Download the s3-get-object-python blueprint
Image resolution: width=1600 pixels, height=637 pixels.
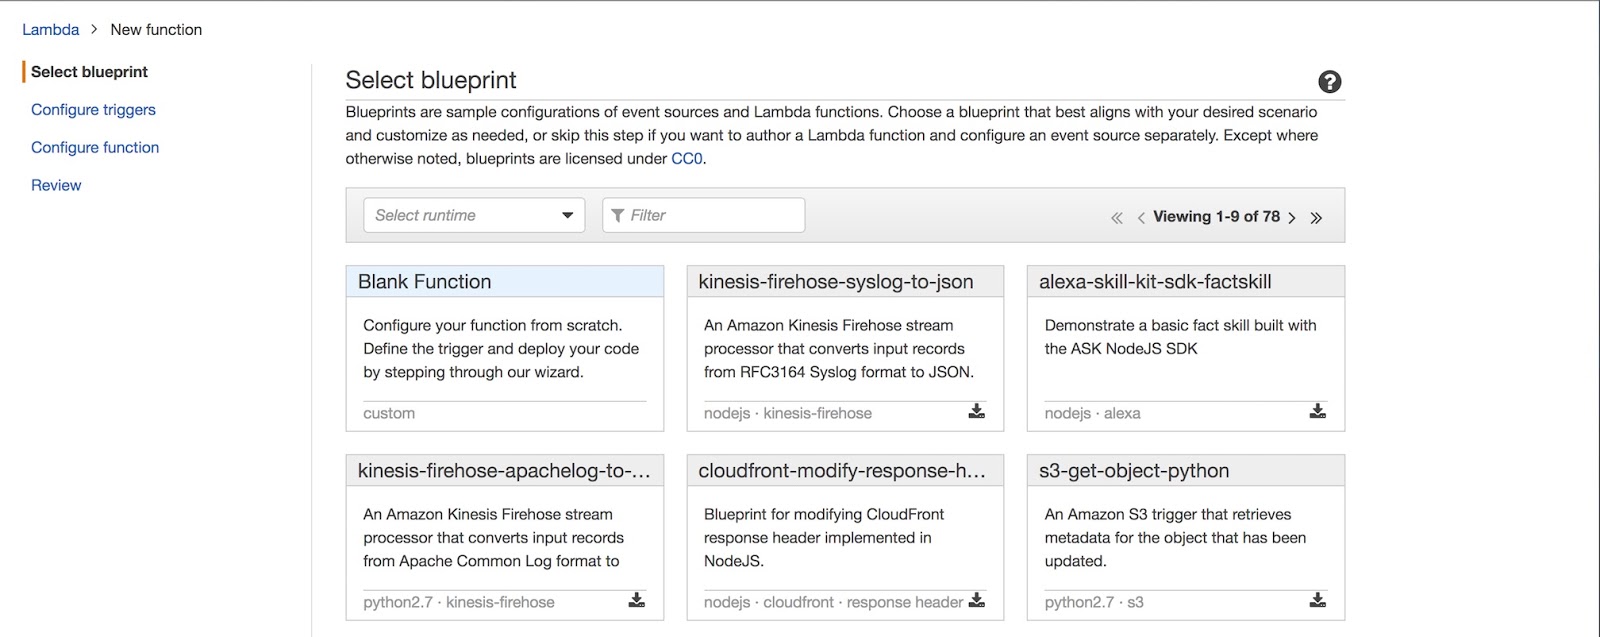click(1318, 600)
